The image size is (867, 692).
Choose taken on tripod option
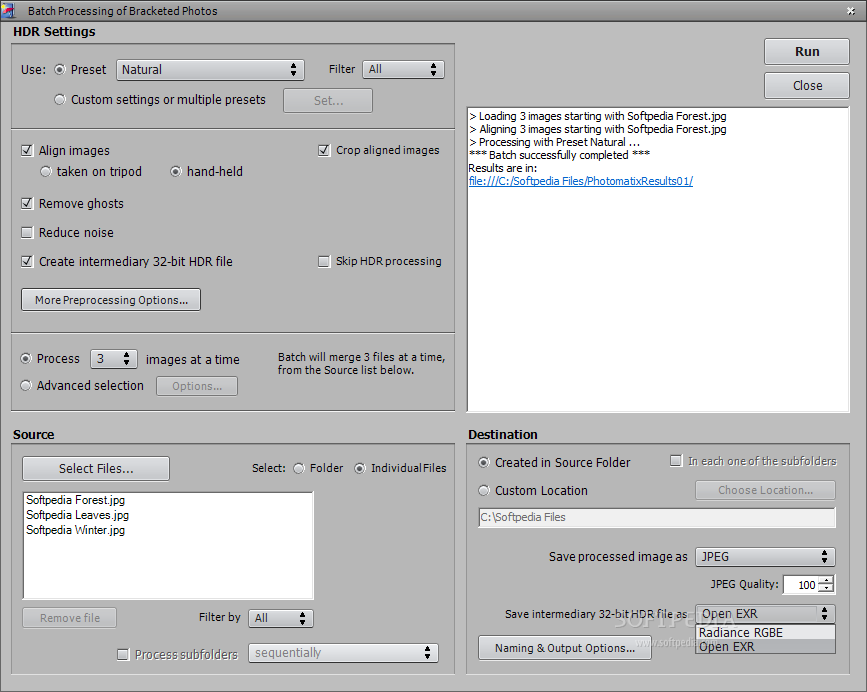pyautogui.click(x=46, y=172)
